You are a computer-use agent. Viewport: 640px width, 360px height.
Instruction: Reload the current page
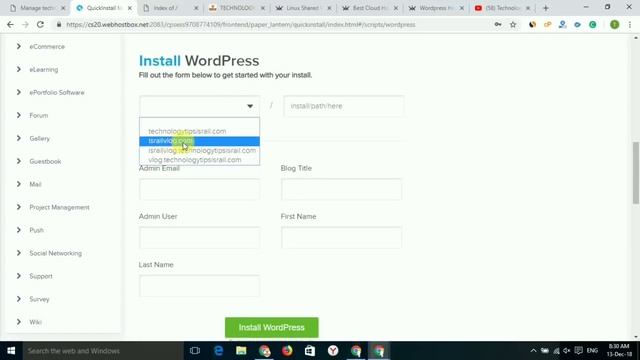pos(40,25)
